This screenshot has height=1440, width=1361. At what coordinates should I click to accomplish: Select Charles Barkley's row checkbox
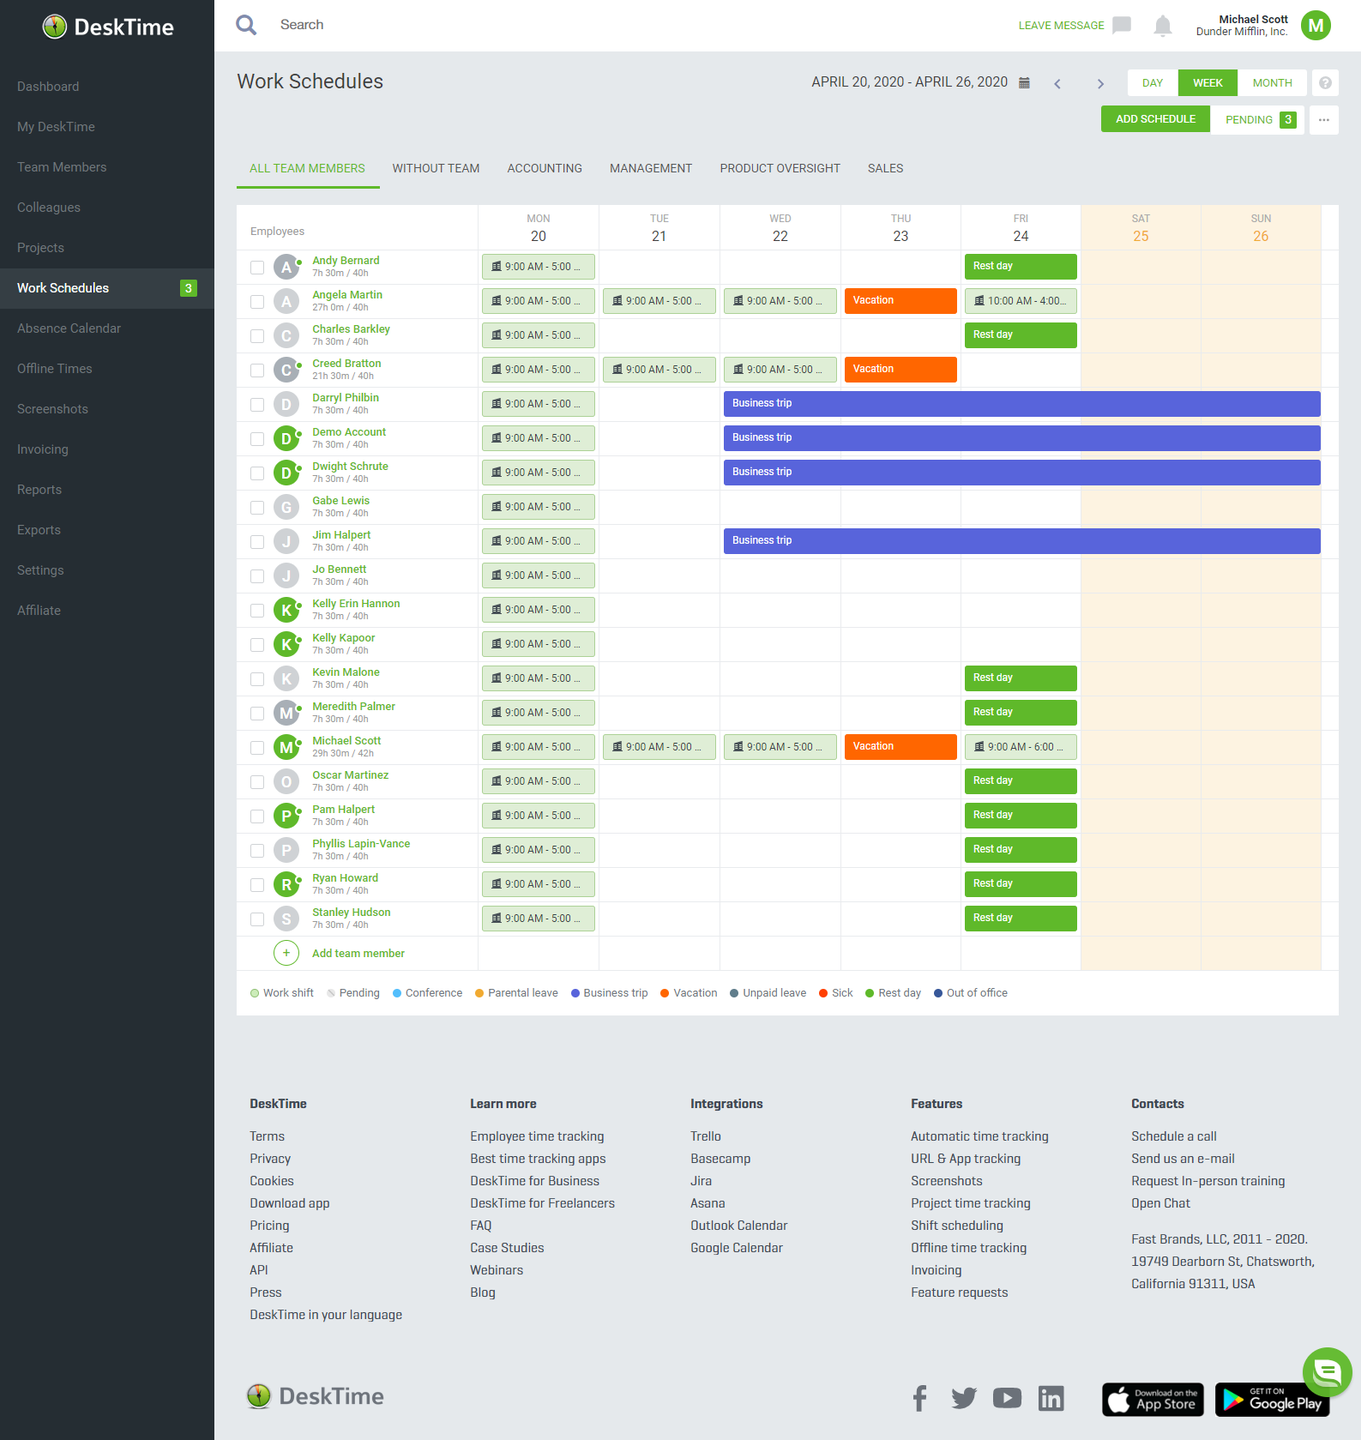pyautogui.click(x=257, y=336)
